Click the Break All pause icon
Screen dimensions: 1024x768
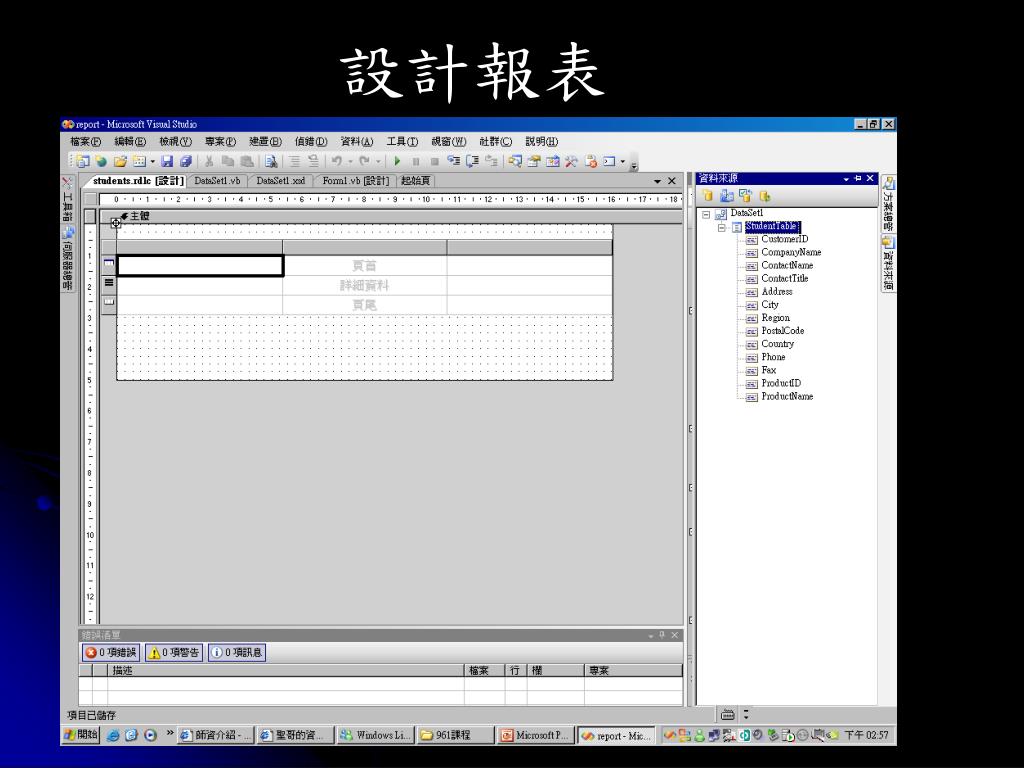coord(415,161)
